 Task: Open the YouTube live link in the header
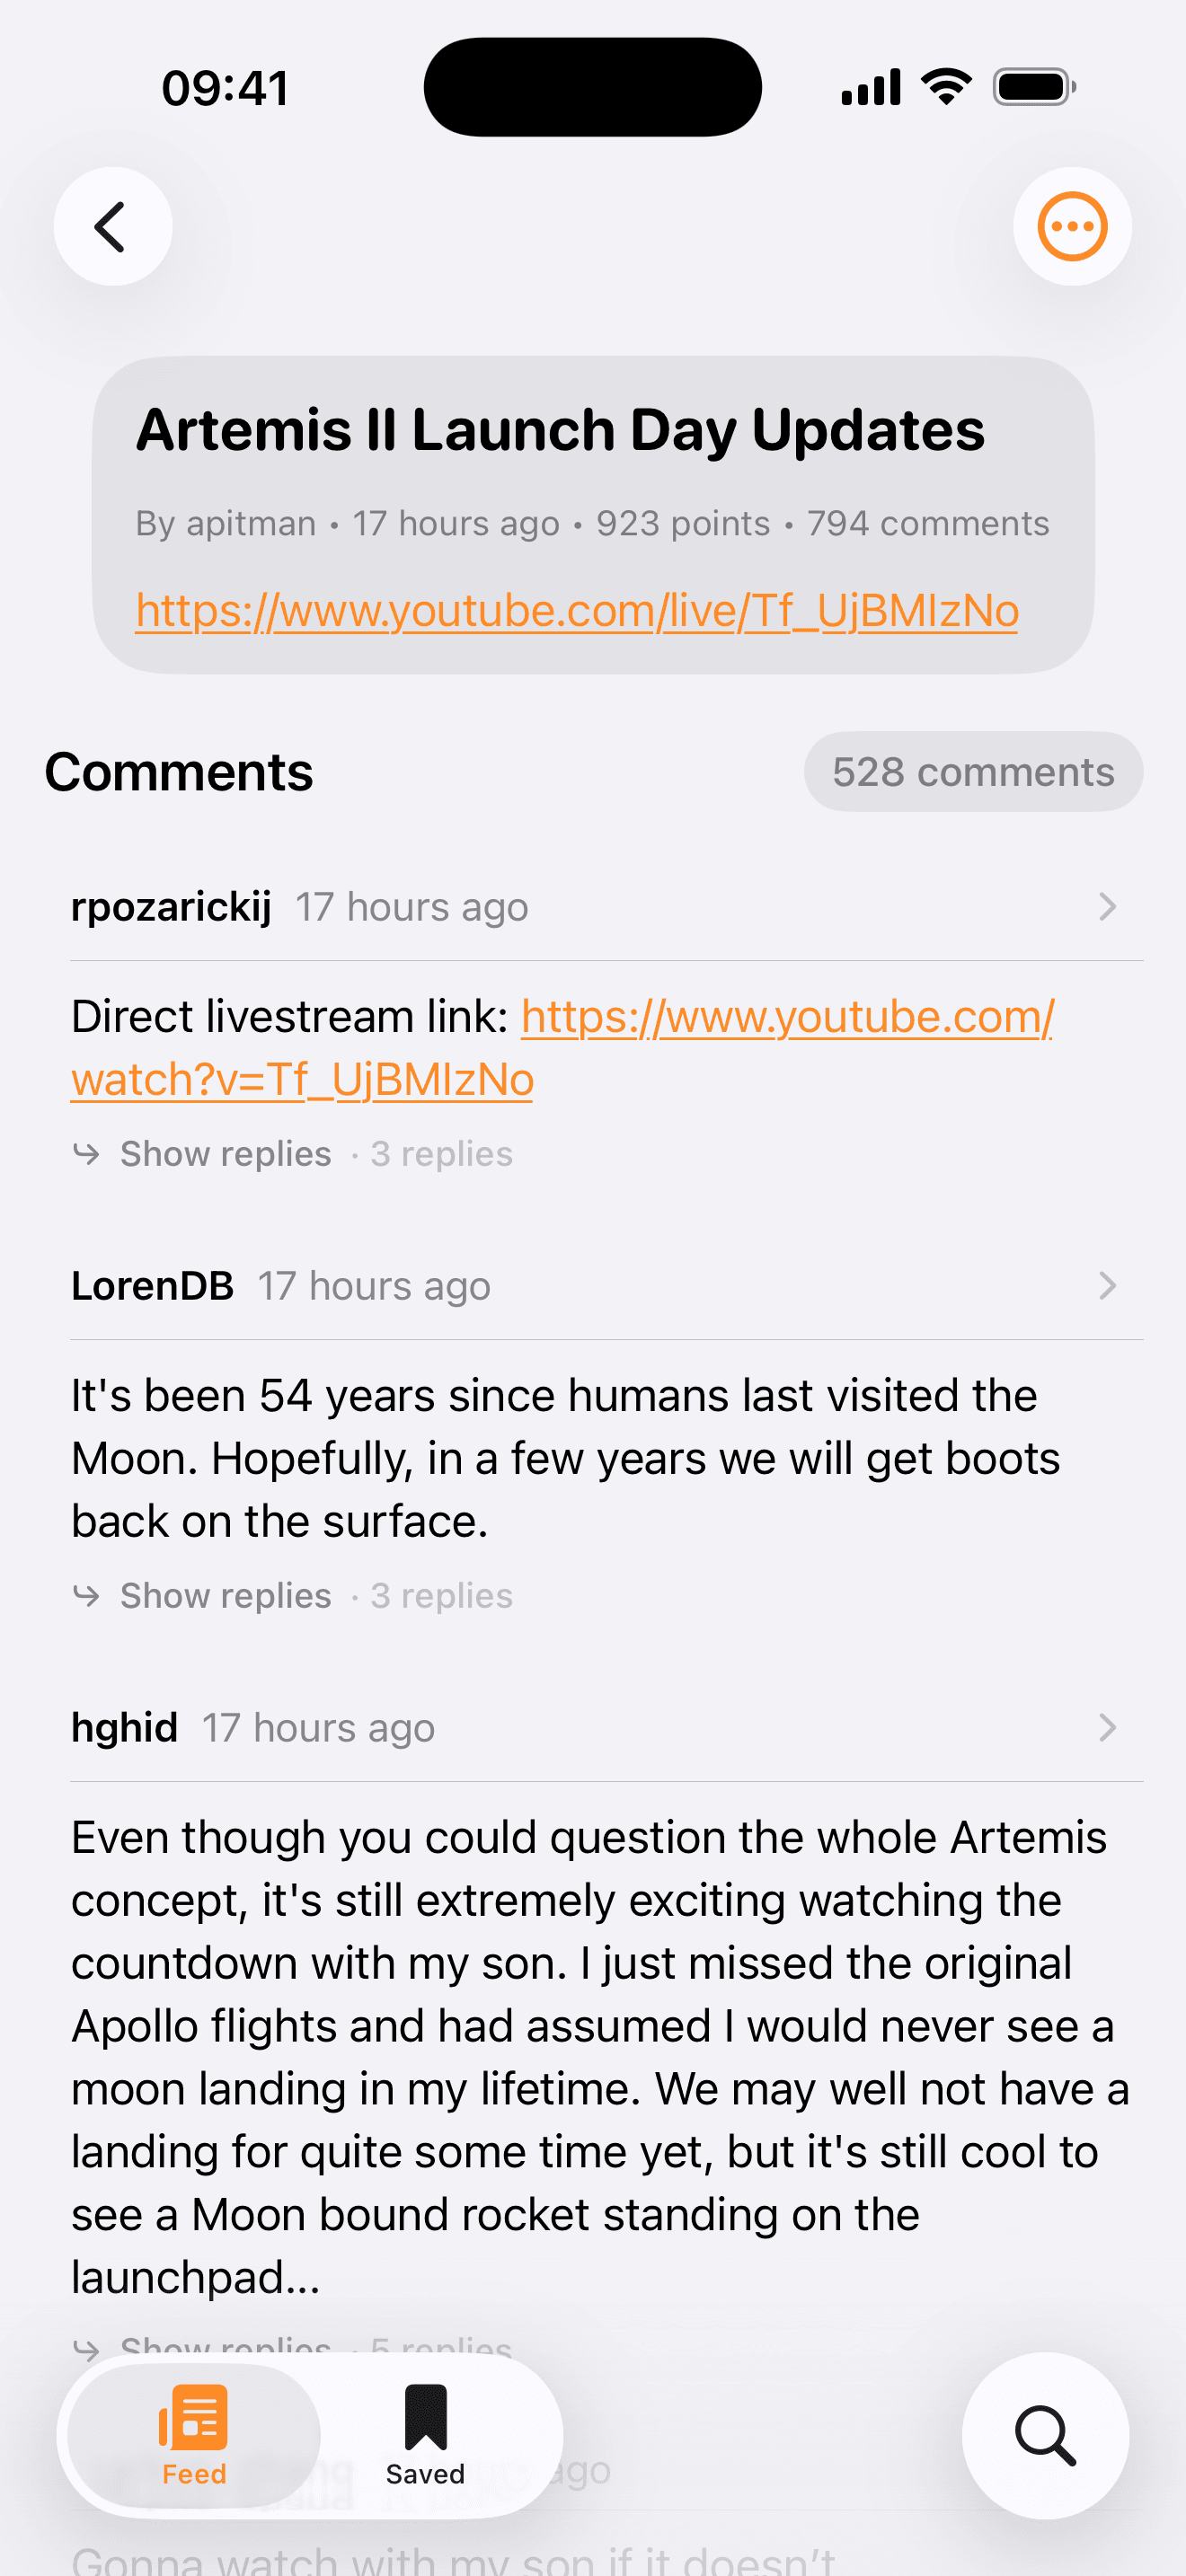(577, 611)
